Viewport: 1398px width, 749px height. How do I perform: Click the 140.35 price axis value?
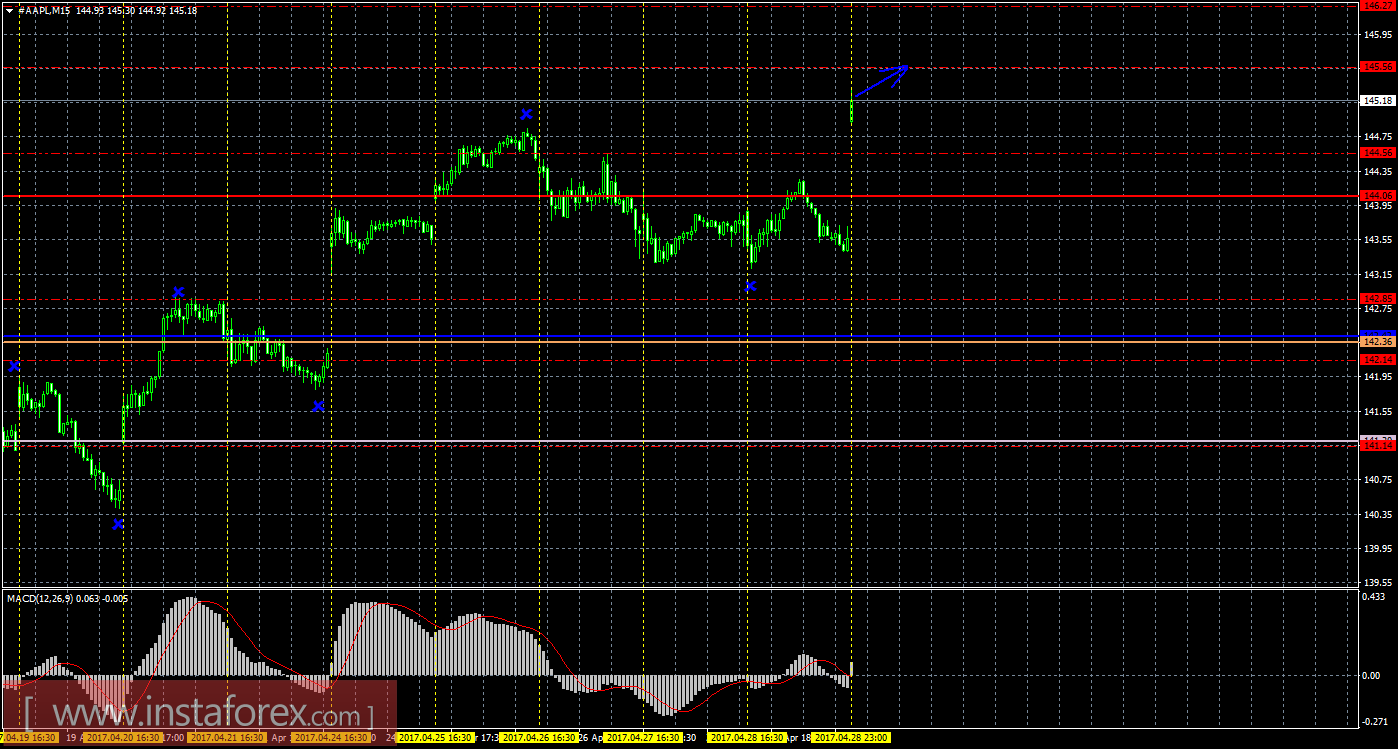tap(1378, 514)
